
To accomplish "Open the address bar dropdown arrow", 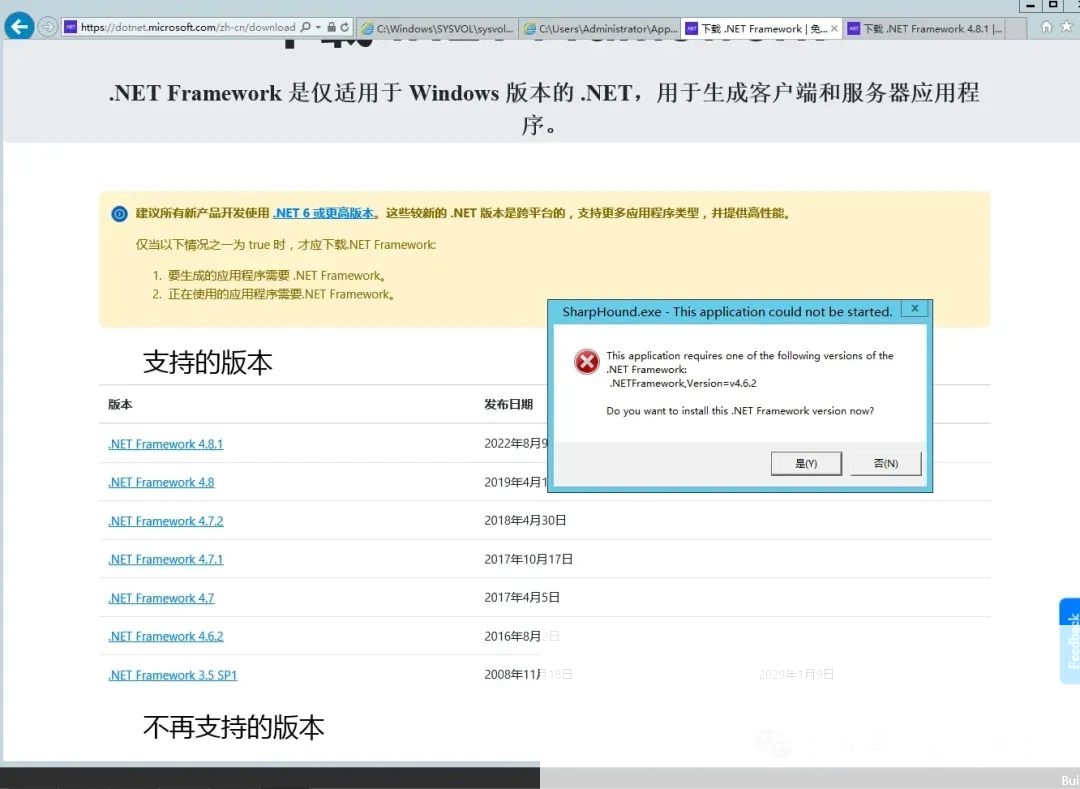I will (x=318, y=28).
